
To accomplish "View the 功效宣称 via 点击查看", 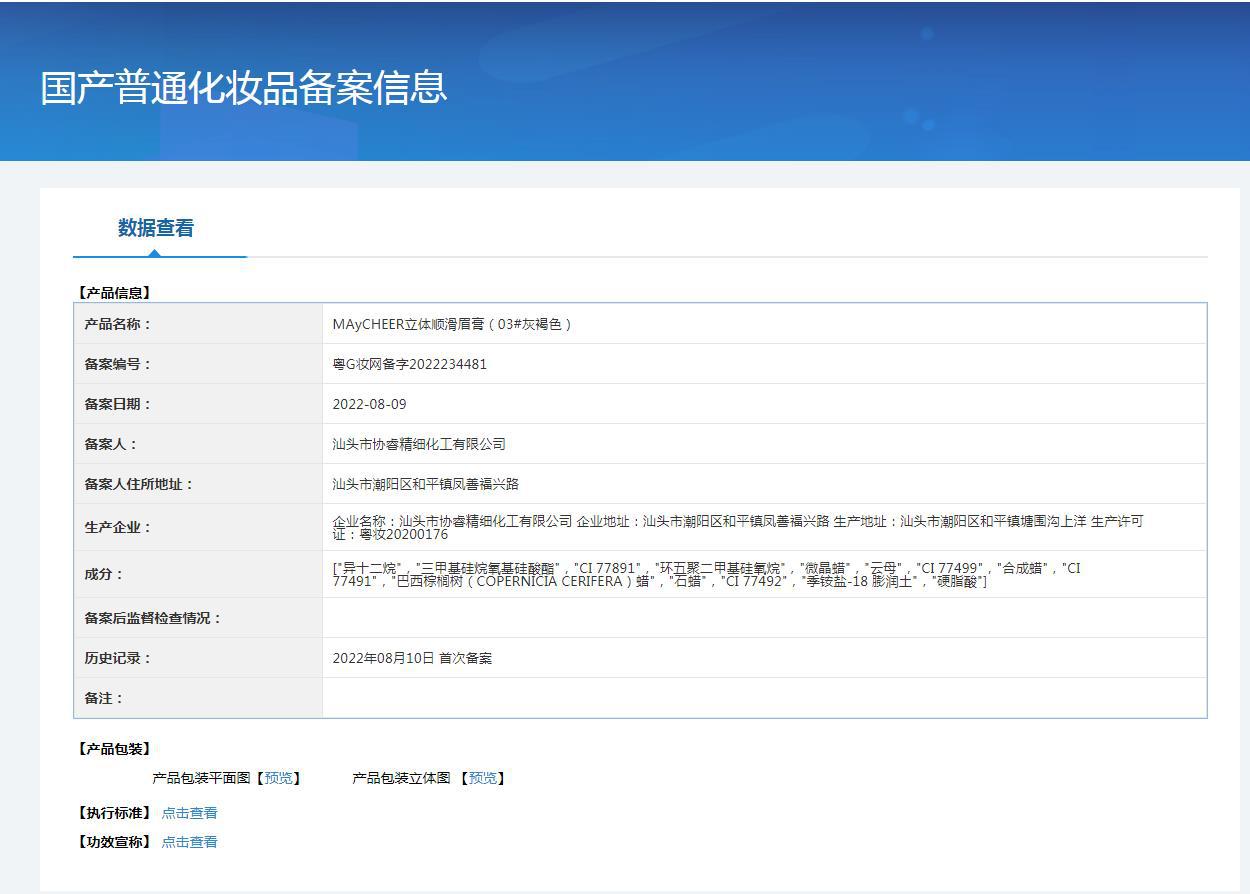I will point(190,842).
